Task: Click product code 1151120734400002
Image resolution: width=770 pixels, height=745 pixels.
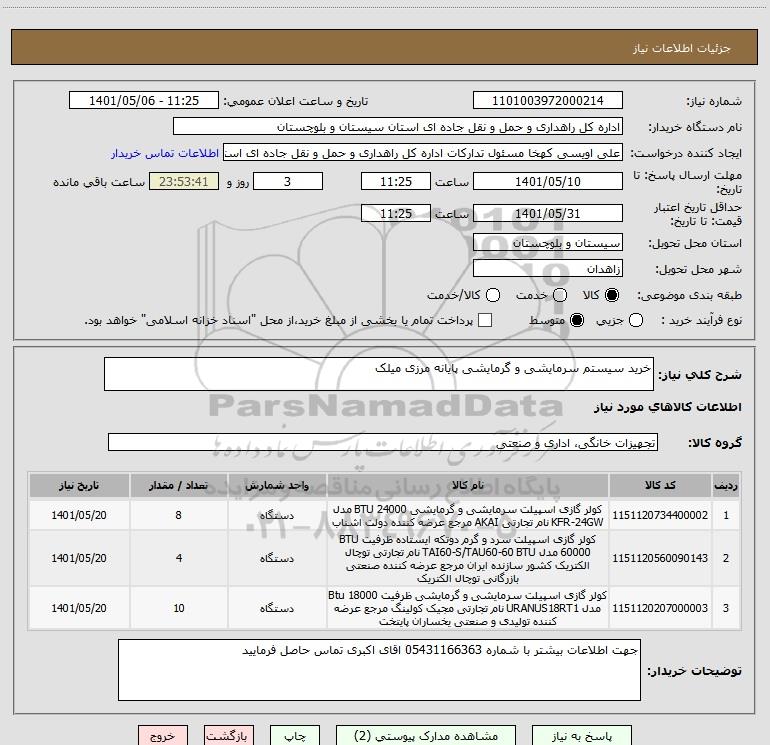Action: click(x=660, y=515)
